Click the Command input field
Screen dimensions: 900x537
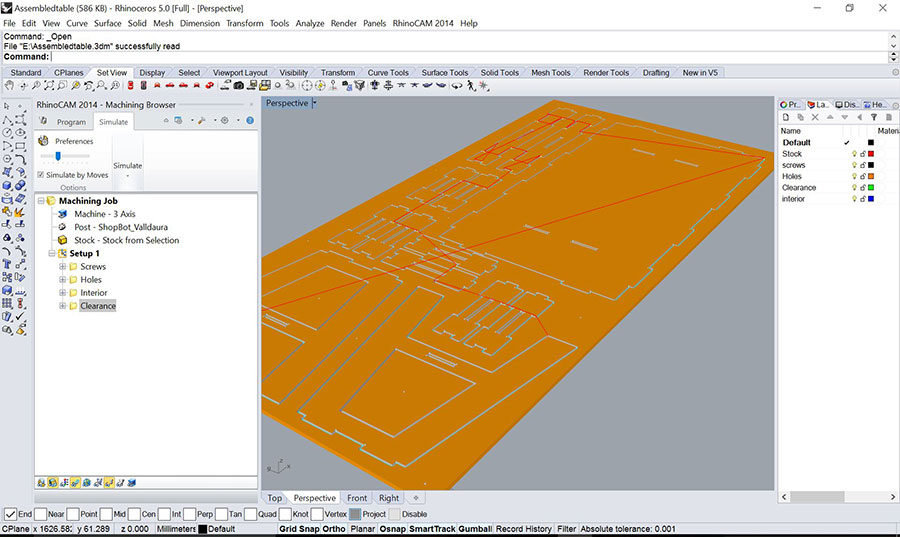(x=468, y=57)
